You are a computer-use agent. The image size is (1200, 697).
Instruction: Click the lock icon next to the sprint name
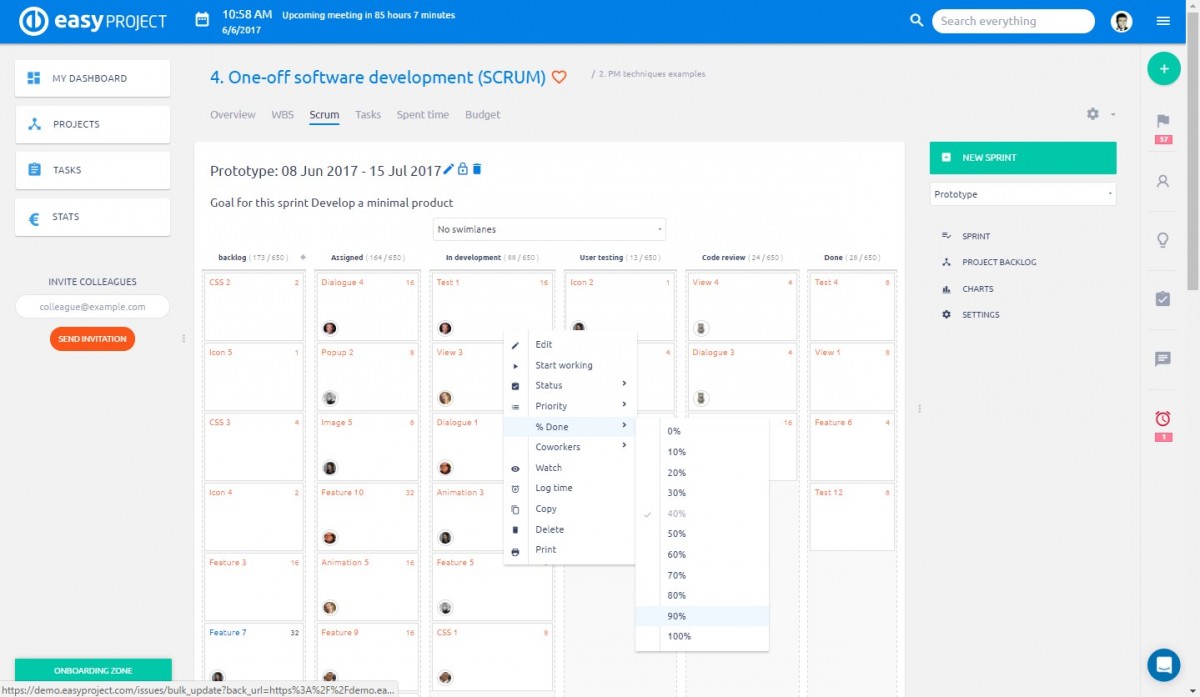point(462,169)
